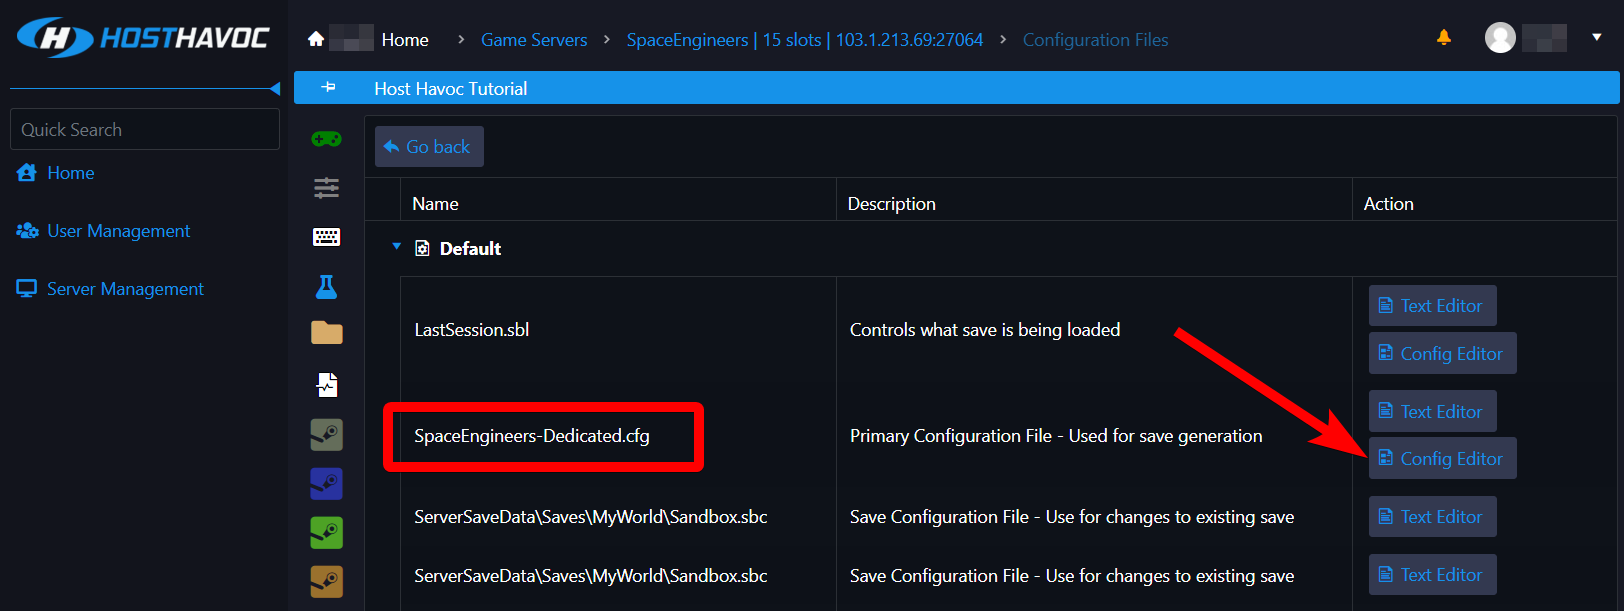Click the file activity log icon
This screenshot has height=611, width=1624.
point(327,385)
